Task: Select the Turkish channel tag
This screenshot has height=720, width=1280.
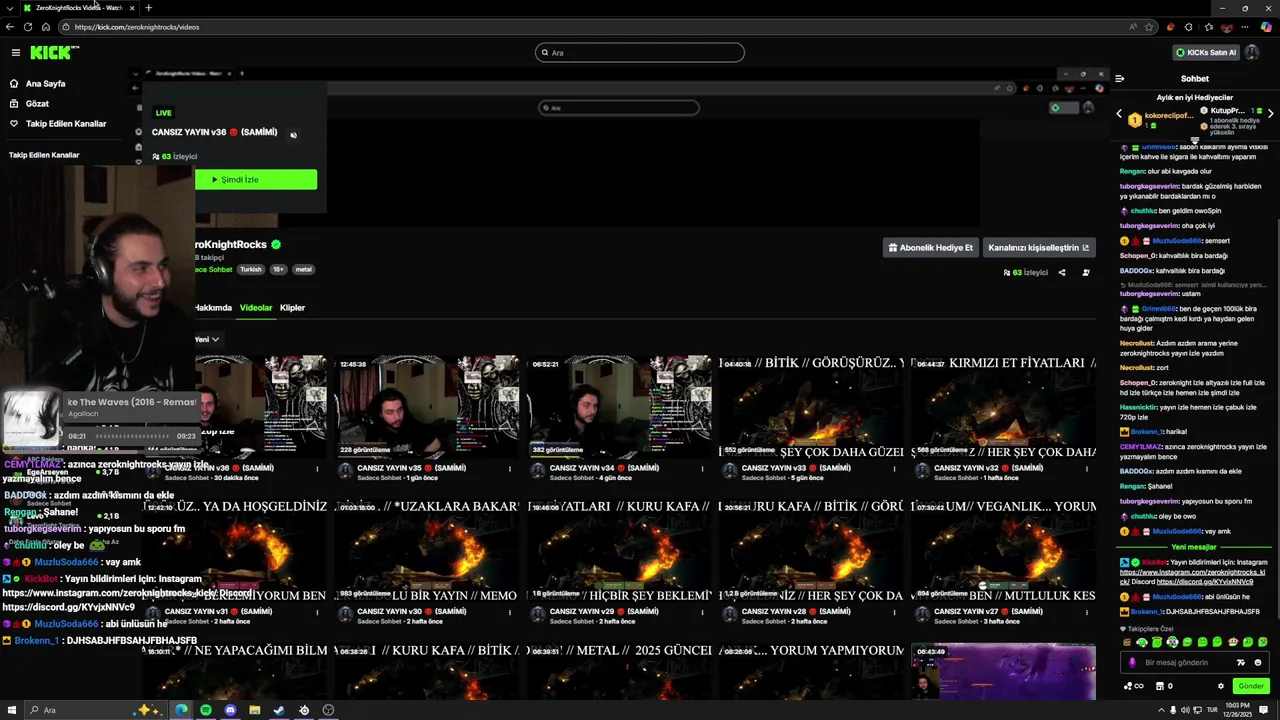Action: [x=250, y=269]
